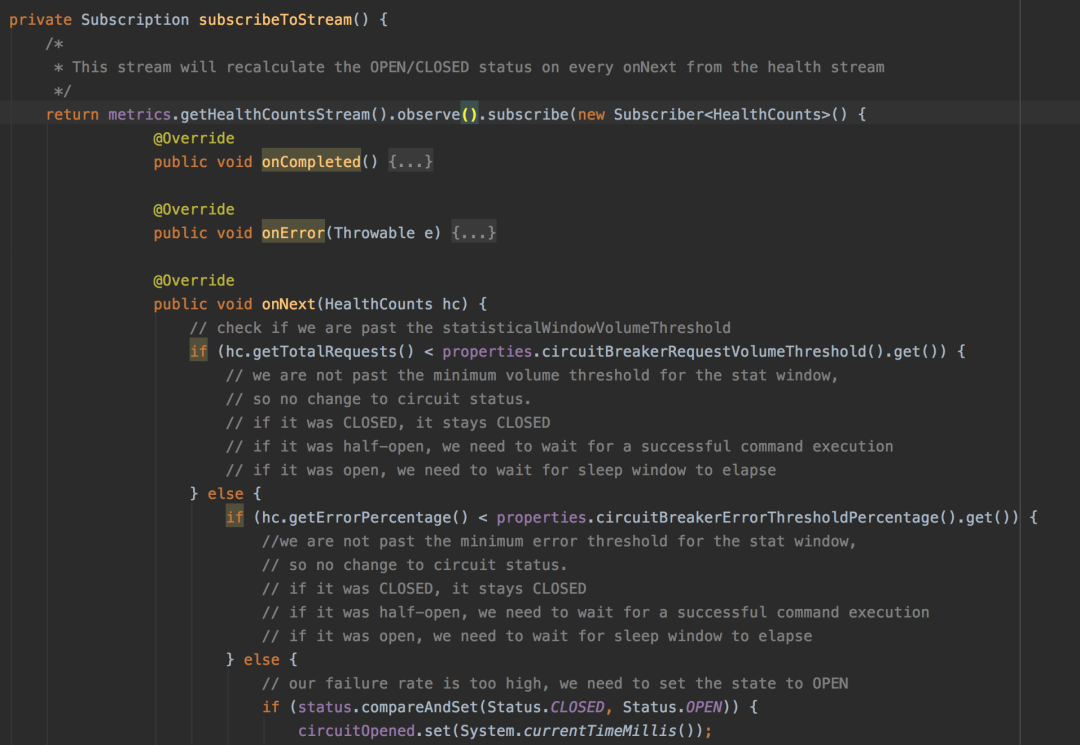Click circuitBreakerRequestVolumeThreshold call
This screenshot has height=745, width=1080.
(x=703, y=351)
